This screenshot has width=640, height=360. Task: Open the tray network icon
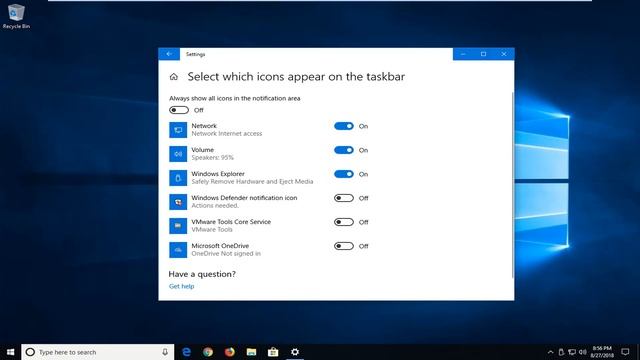(x=572, y=352)
